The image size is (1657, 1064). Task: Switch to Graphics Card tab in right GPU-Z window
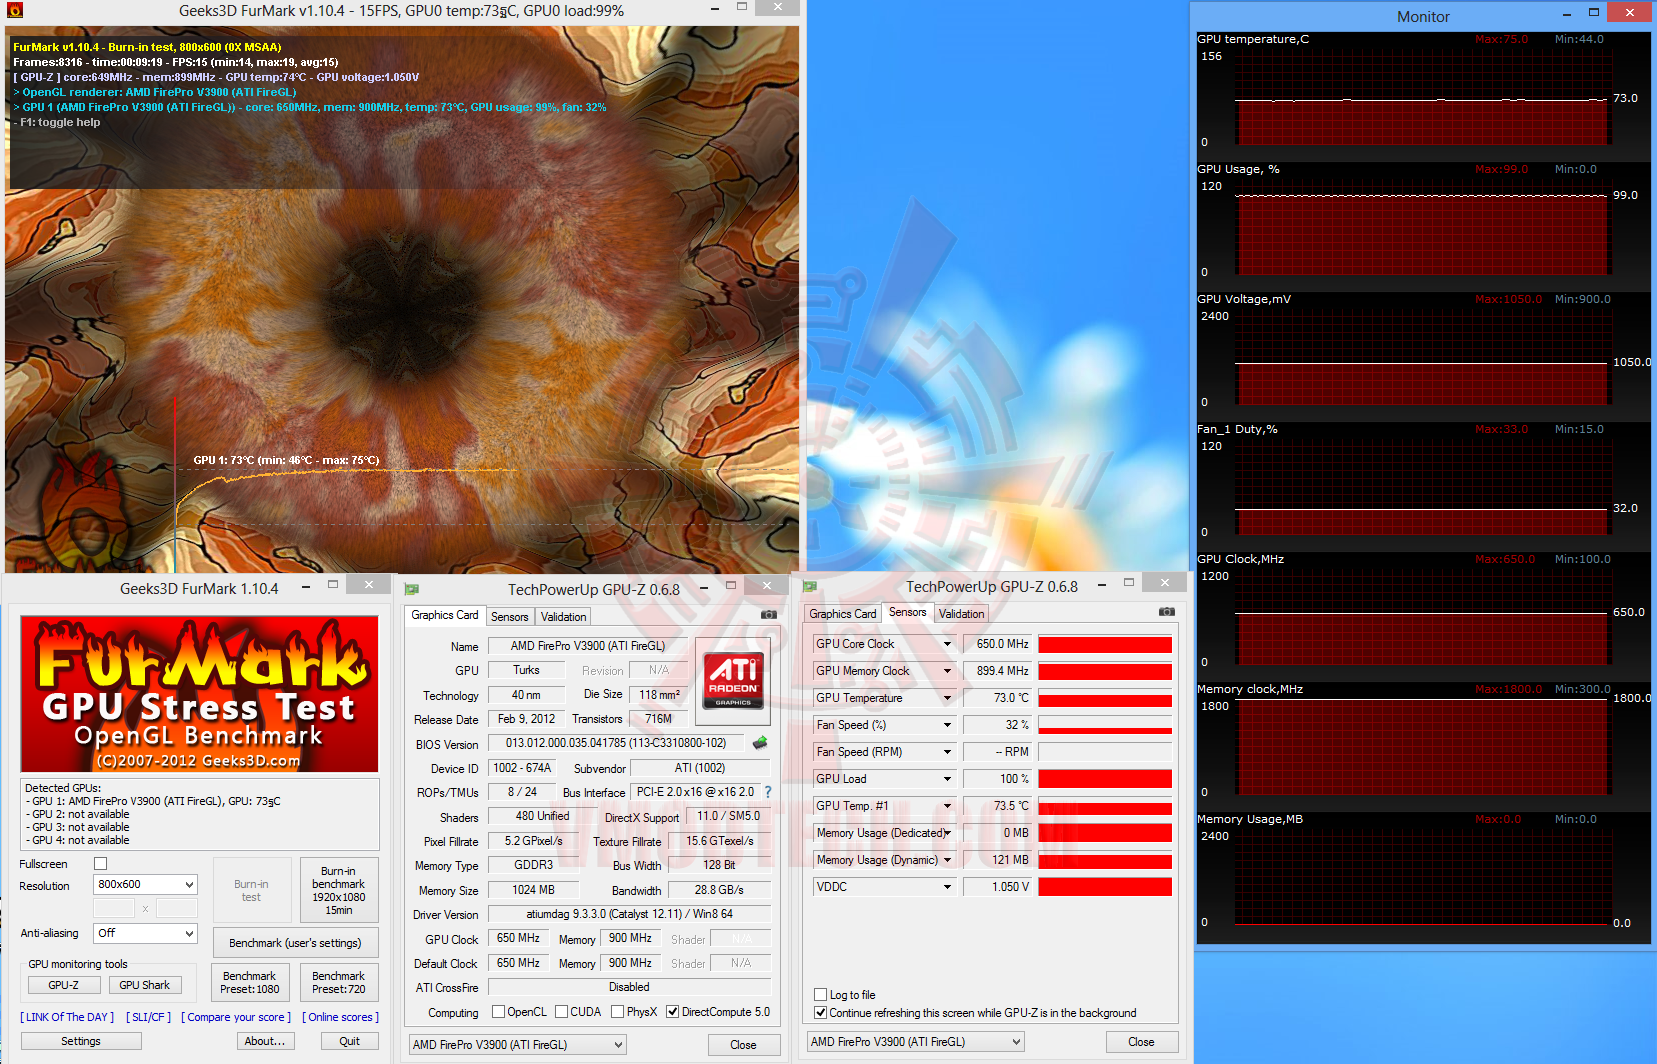pyautogui.click(x=843, y=614)
